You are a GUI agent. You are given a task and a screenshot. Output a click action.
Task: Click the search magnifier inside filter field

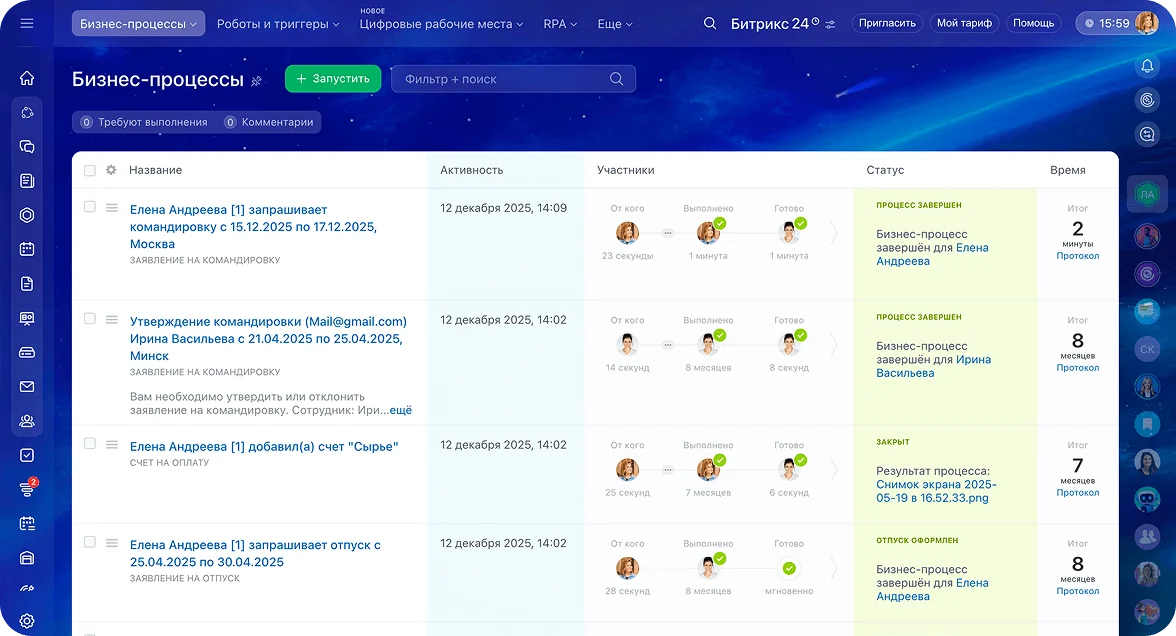[616, 79]
